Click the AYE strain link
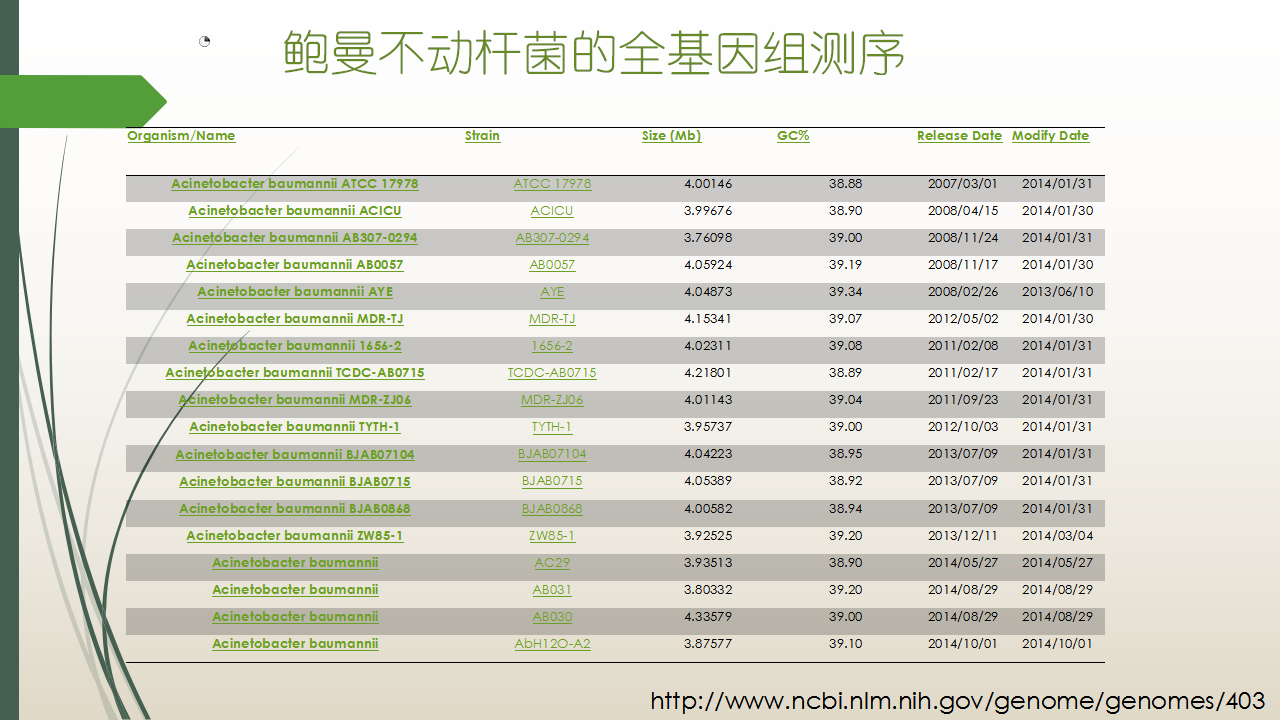This screenshot has width=1280, height=720. coord(552,292)
